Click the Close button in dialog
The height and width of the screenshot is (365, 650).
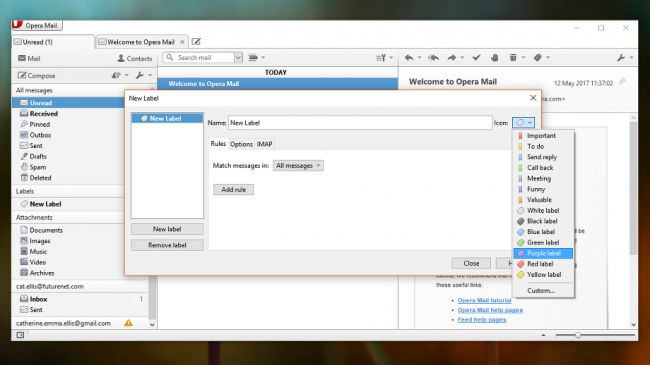click(471, 263)
